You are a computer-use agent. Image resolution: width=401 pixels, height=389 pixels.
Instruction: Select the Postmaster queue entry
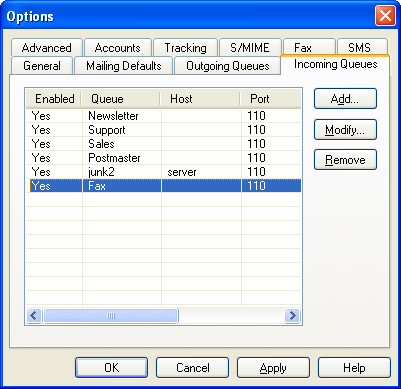coord(164,158)
